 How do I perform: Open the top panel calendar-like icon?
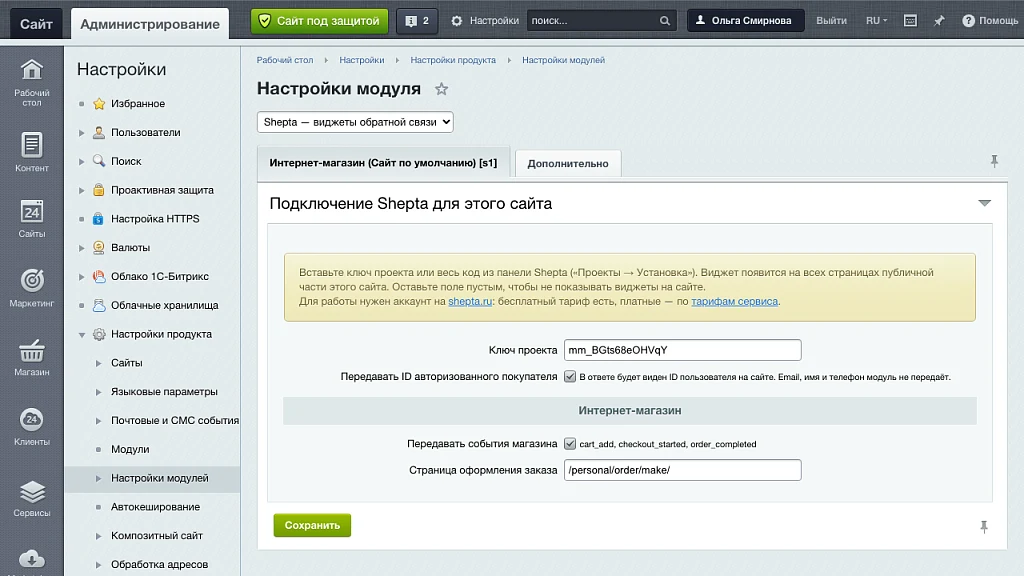[x=910, y=21]
